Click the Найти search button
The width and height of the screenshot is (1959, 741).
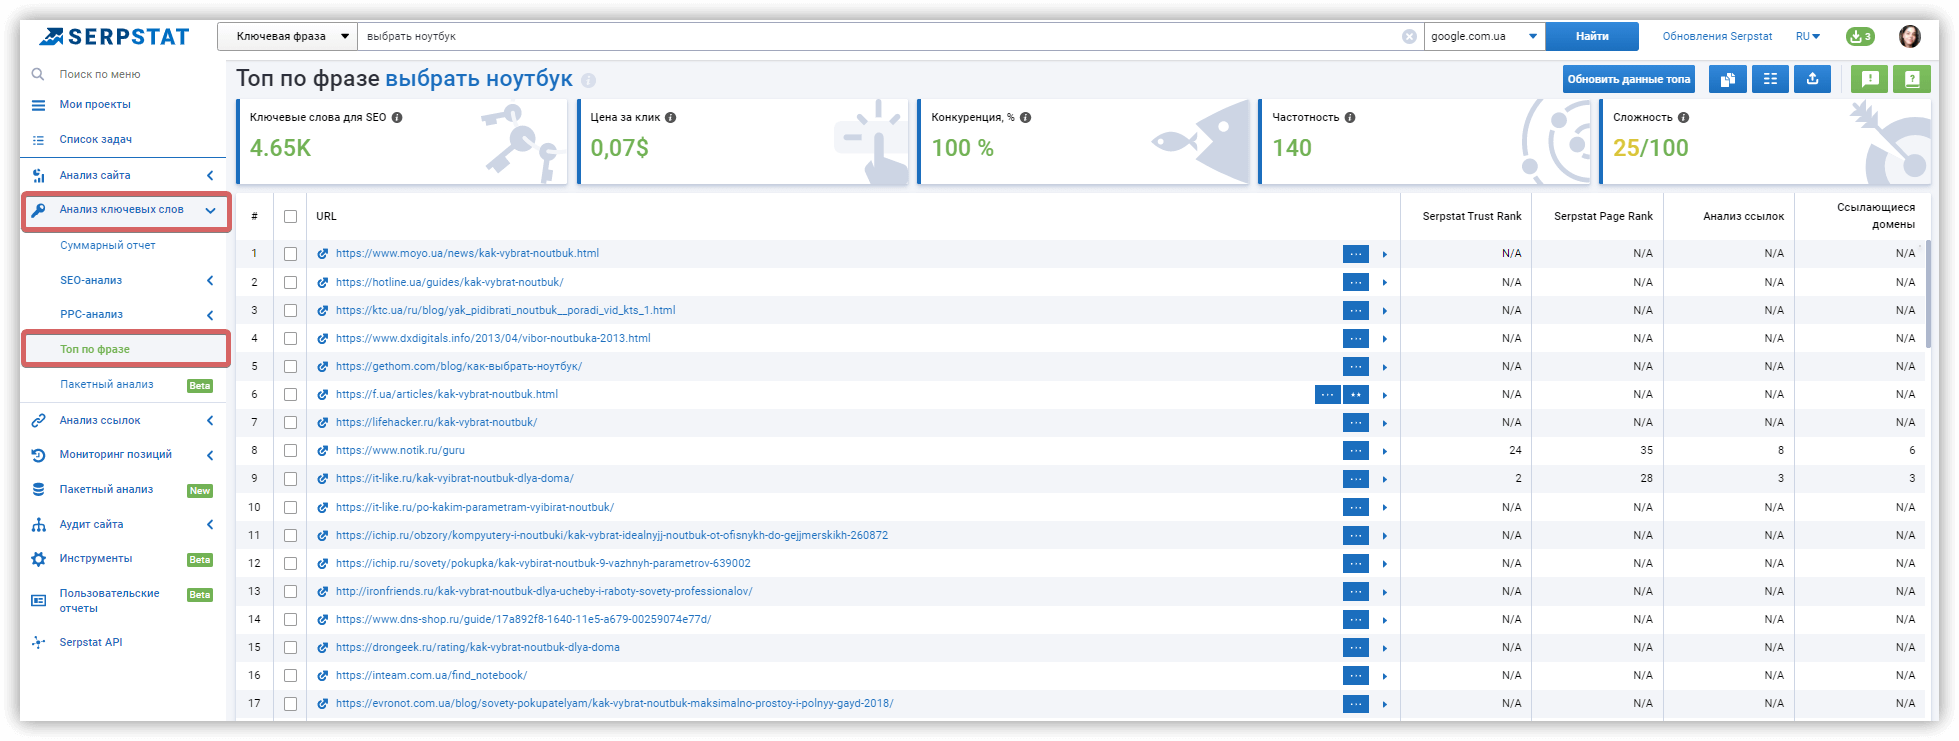[1592, 37]
